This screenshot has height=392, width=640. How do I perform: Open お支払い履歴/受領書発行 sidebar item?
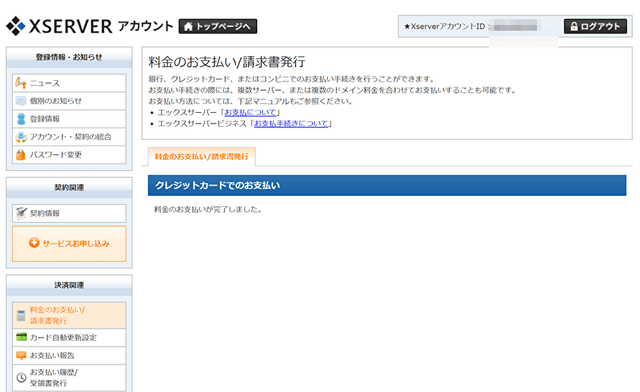pos(69,378)
